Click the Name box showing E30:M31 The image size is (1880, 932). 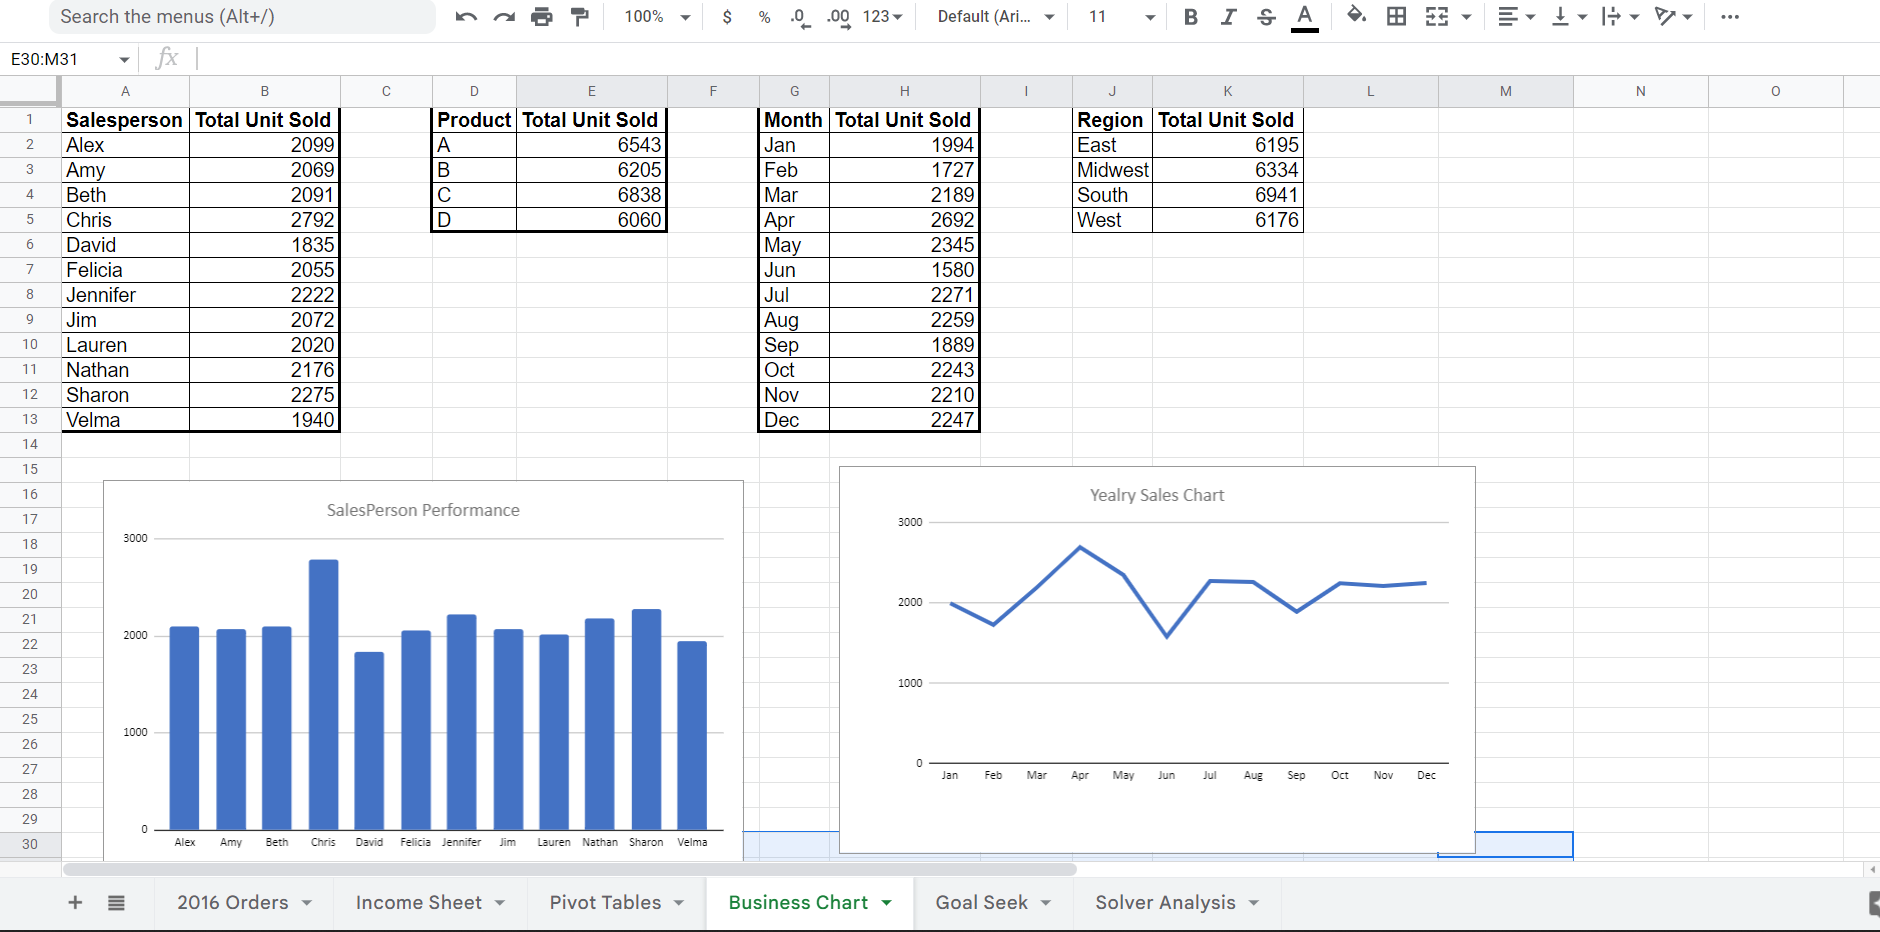tap(70, 59)
